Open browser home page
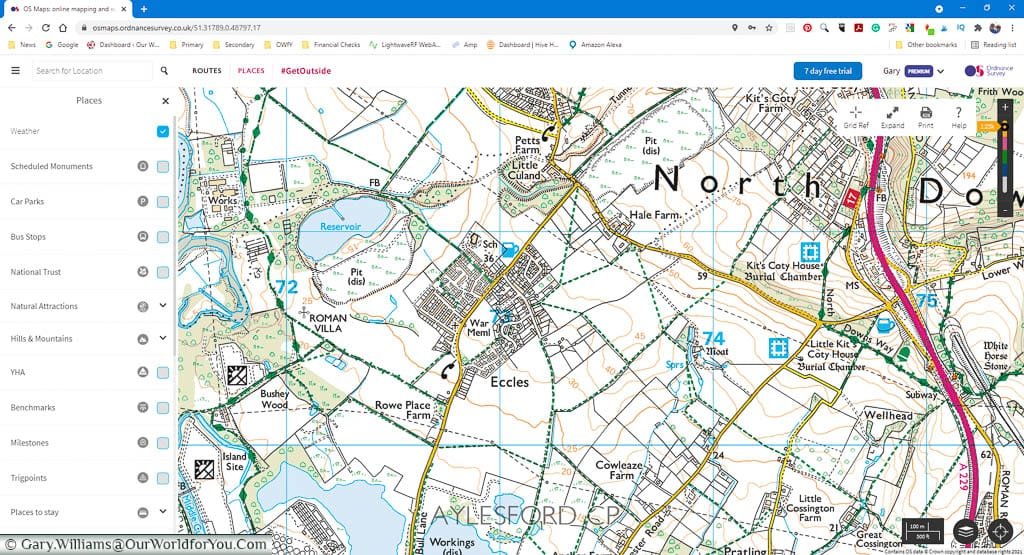The image size is (1024, 555). pos(63,27)
